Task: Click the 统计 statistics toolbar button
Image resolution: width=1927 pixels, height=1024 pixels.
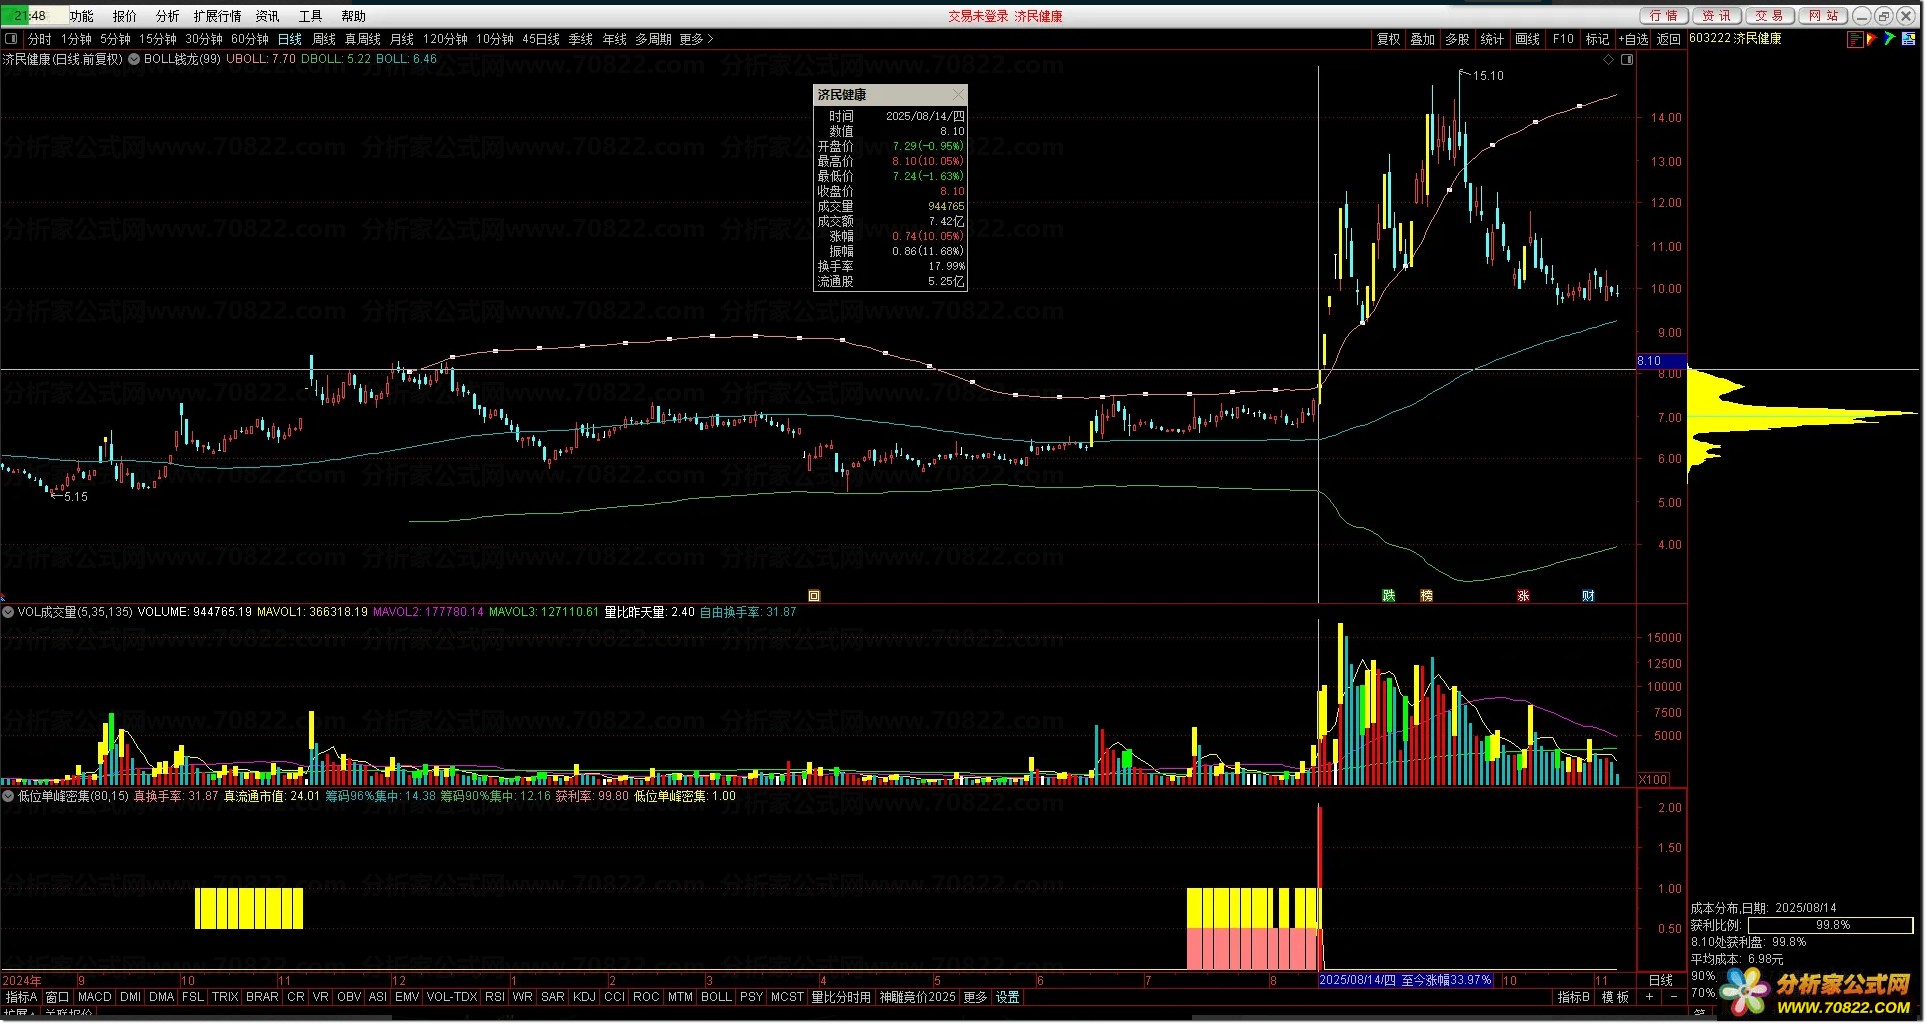Action: [x=1492, y=39]
